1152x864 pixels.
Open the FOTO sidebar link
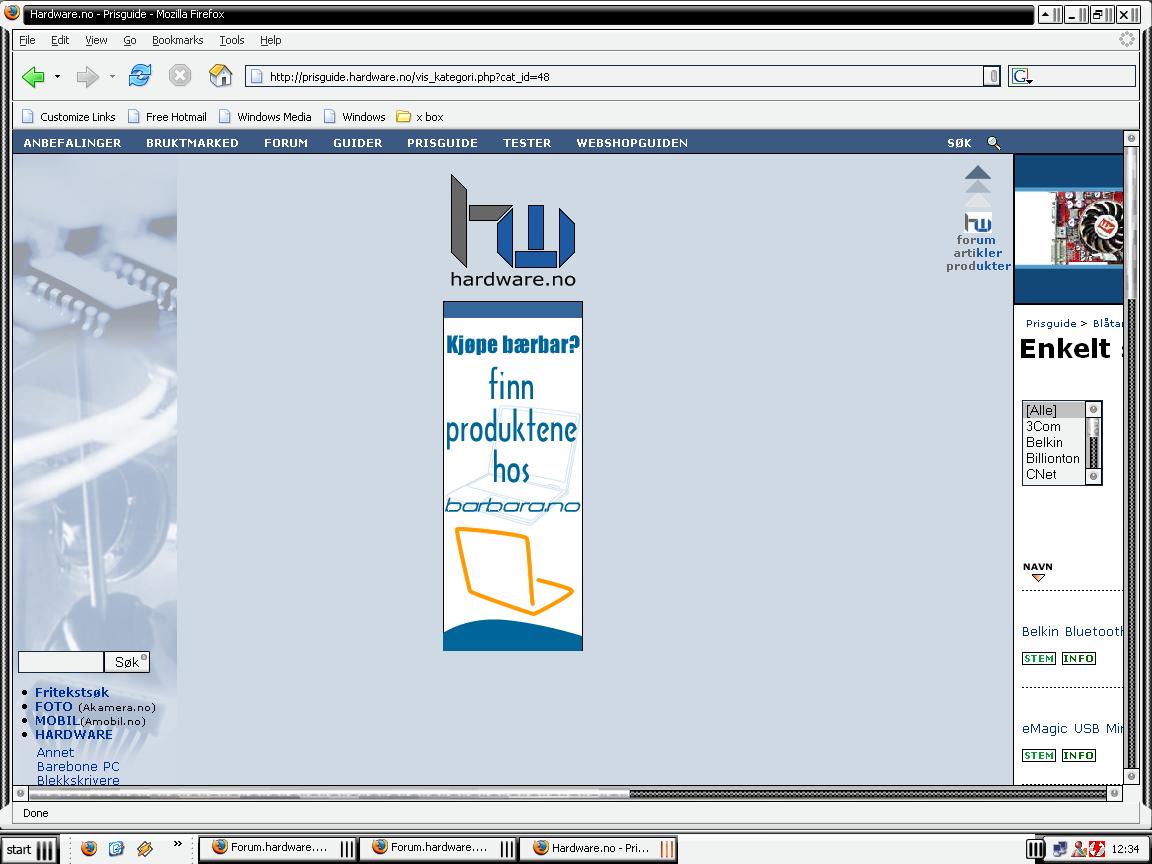(x=54, y=707)
